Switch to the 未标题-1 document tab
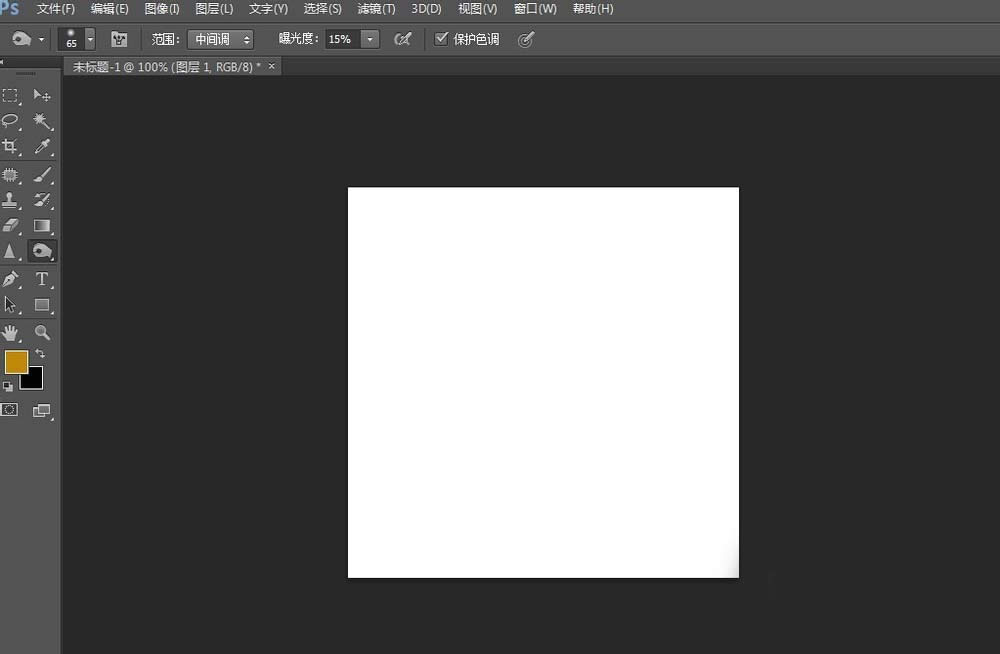The height and width of the screenshot is (654, 1000). (166, 66)
